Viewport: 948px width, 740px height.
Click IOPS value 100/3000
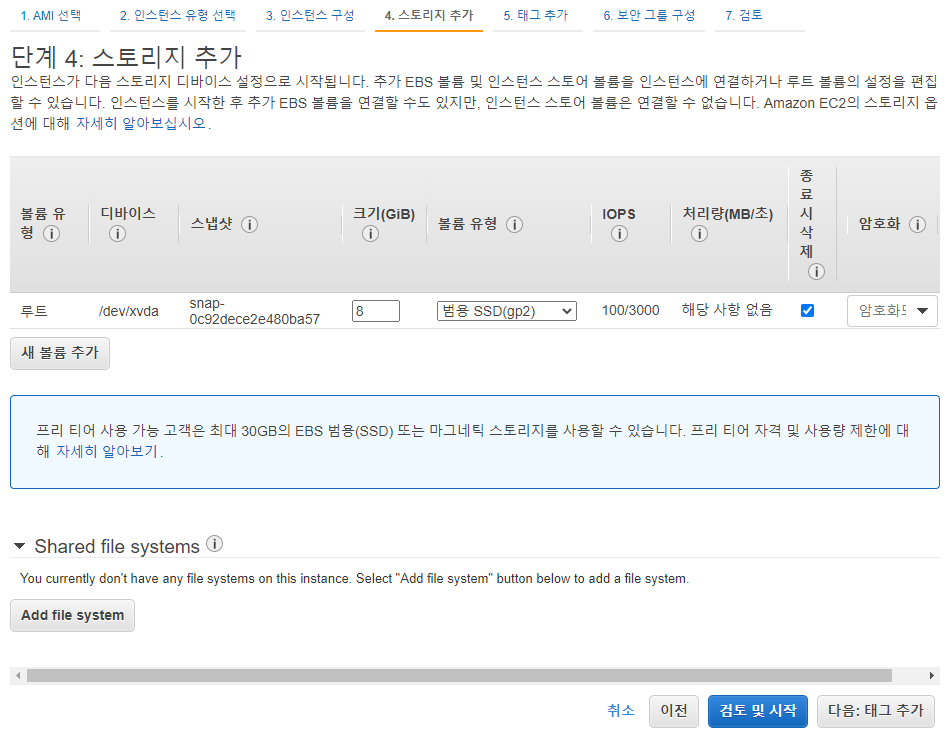[631, 310]
